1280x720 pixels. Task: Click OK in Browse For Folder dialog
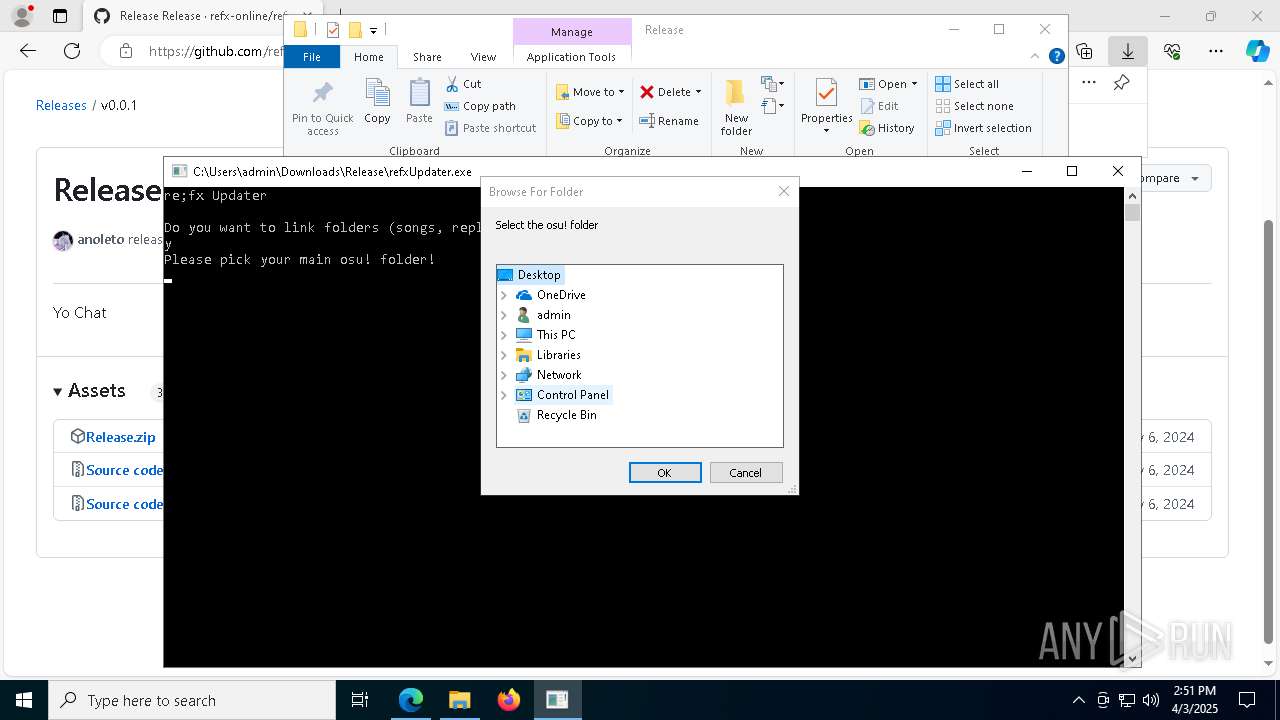pyautogui.click(x=665, y=473)
